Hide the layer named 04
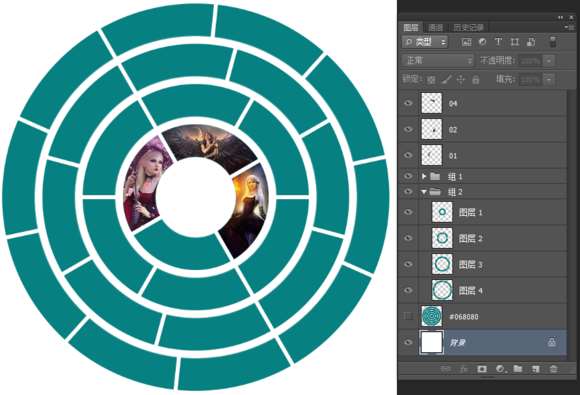Screen dimensions: 580x395 pyautogui.click(x=408, y=103)
